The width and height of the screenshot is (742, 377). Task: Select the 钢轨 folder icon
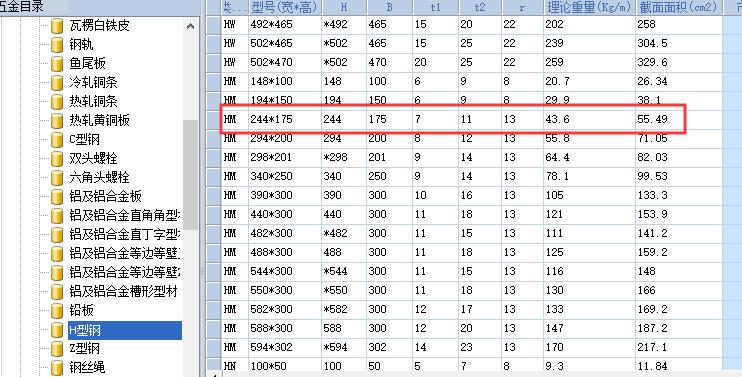tap(57, 44)
